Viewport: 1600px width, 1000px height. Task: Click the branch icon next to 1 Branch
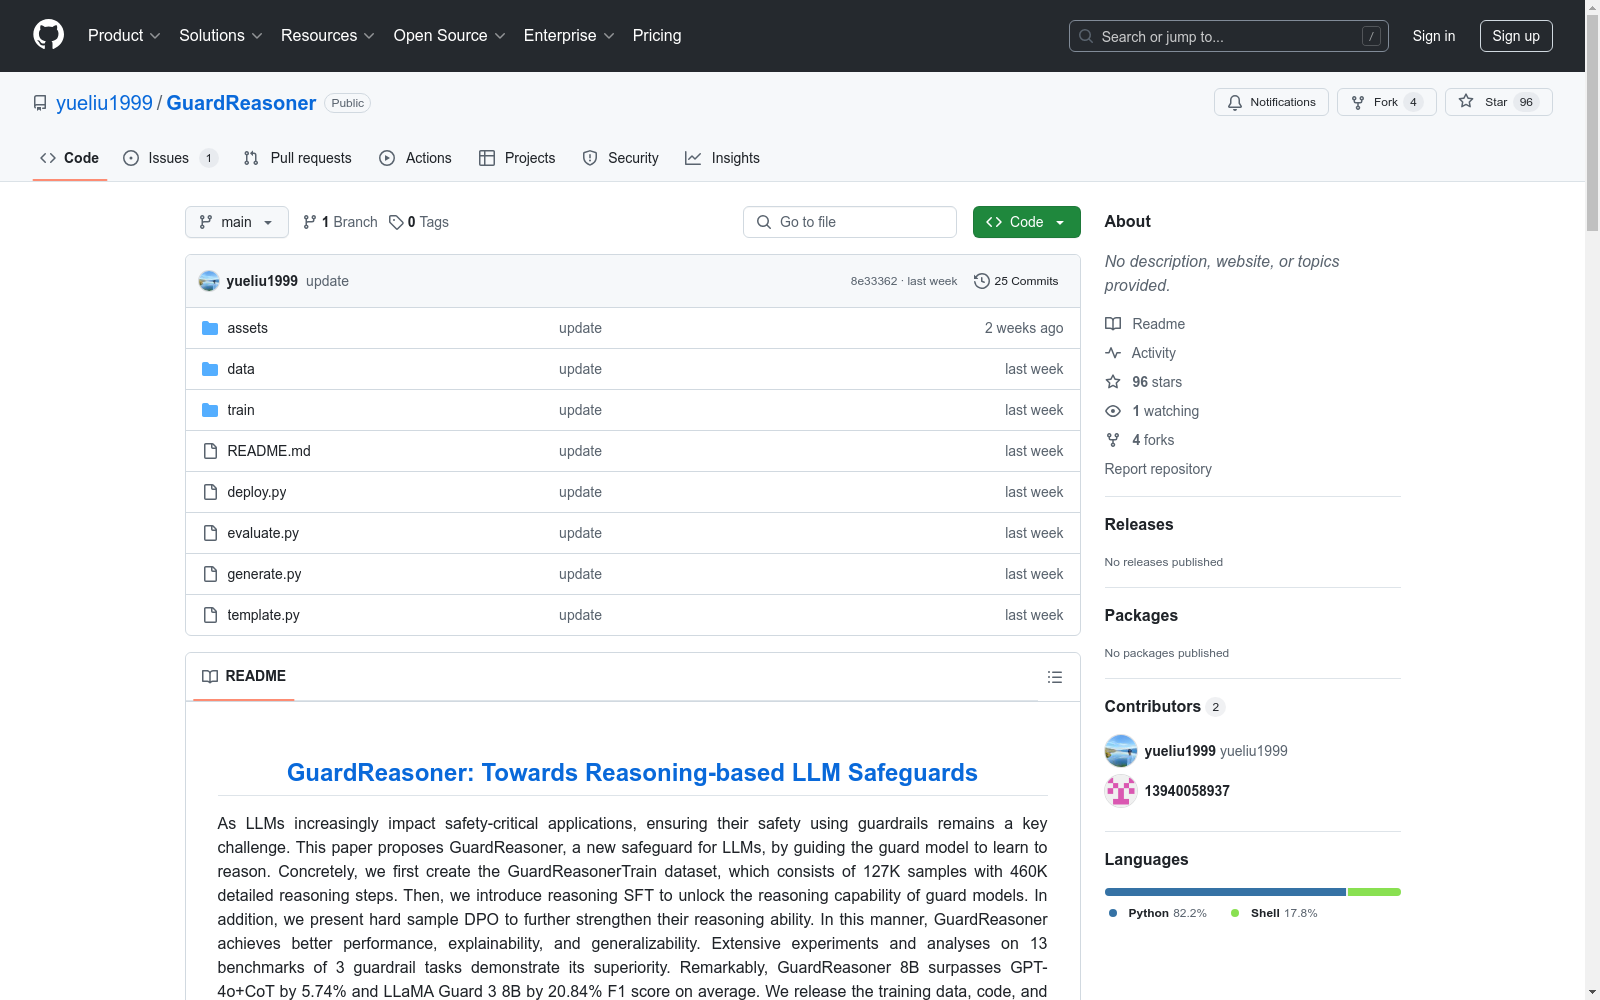(310, 222)
